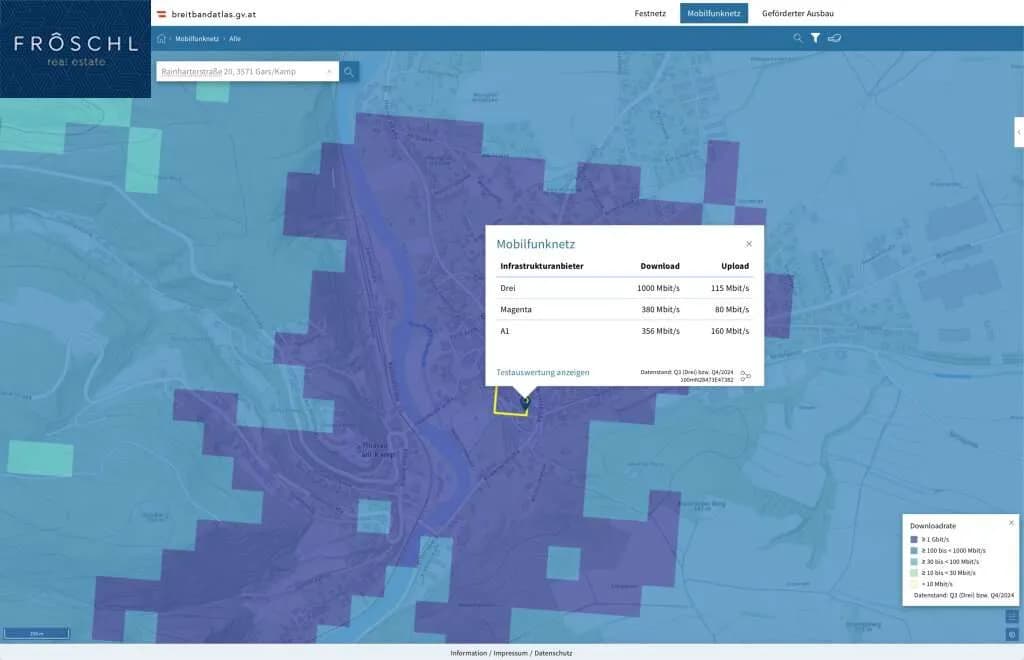1024x660 pixels.
Task: Click the ≥ 1 Gbit/s legend swatch
Action: tap(914, 539)
